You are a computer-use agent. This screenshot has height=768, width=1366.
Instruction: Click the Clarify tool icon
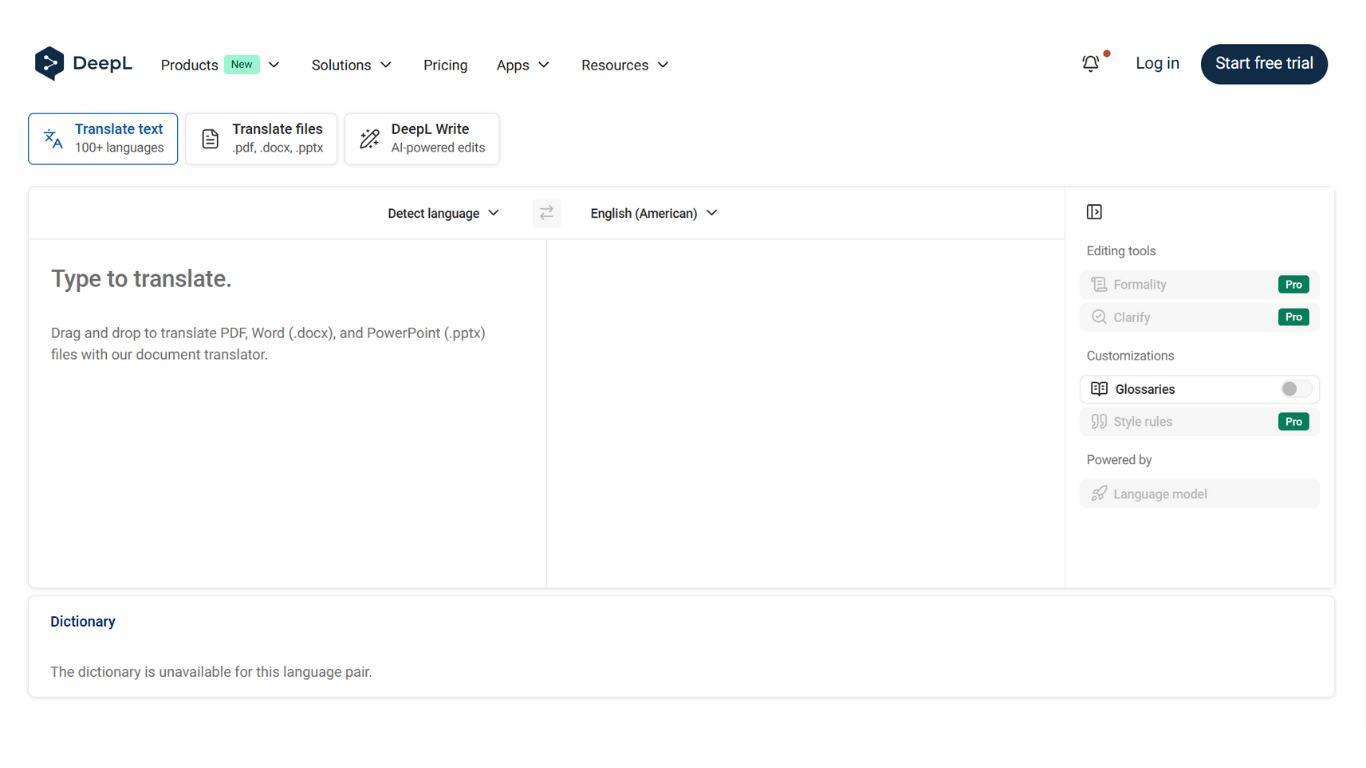(1099, 317)
